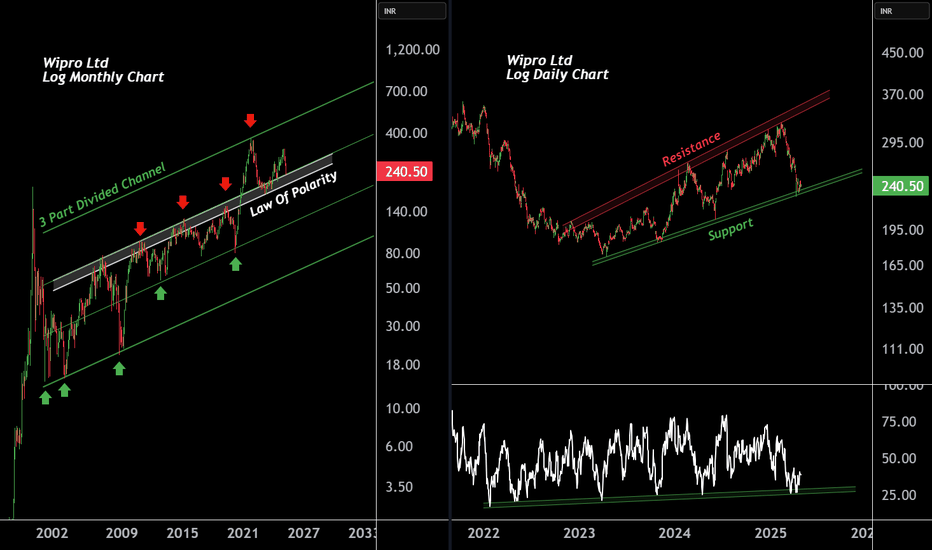
Task: Select the 'Law Of Polarity' annotation
Action: 293,193
